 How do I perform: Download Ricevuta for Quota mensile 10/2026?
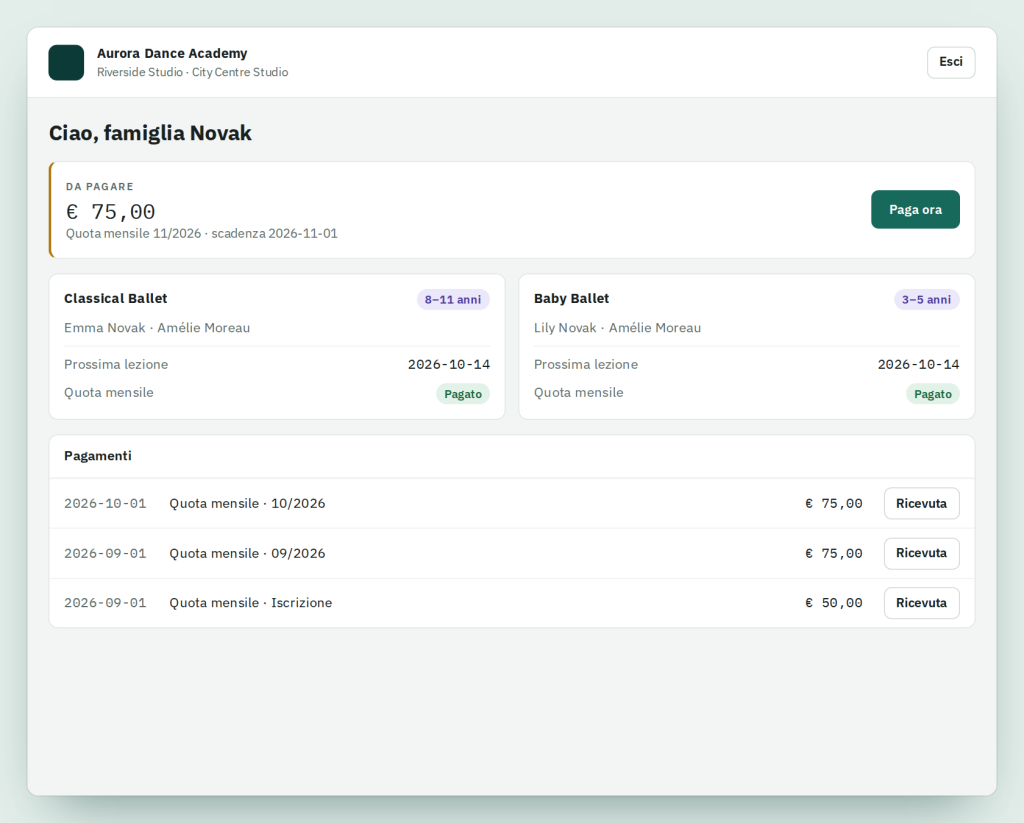click(921, 504)
